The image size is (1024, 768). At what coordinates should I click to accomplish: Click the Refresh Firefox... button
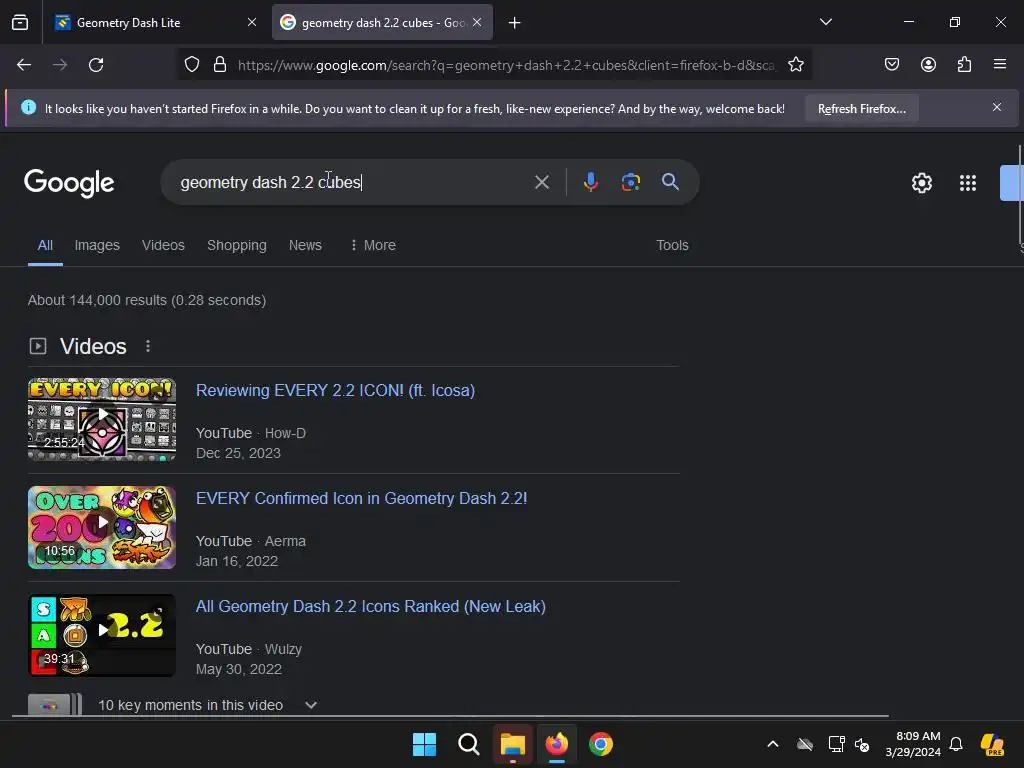pos(861,108)
